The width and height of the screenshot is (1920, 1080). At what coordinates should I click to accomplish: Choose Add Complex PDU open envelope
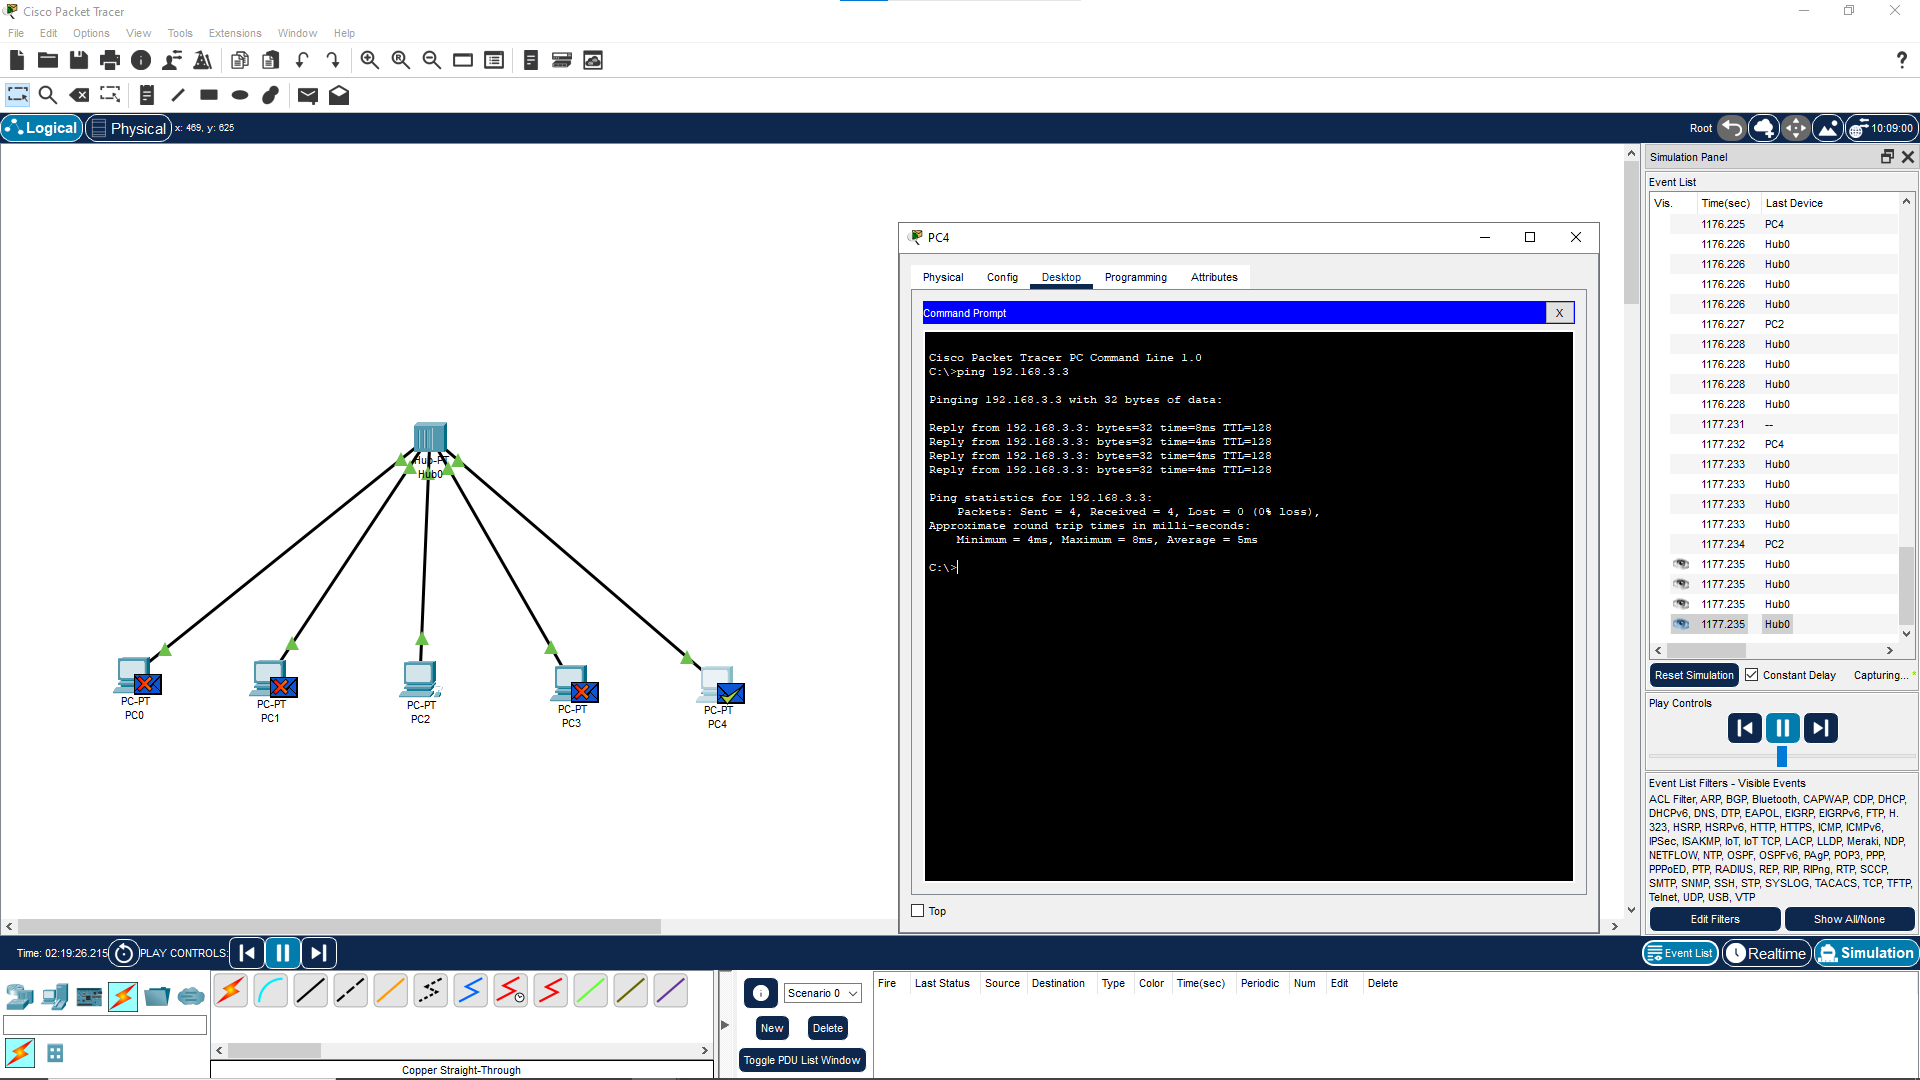[x=339, y=95]
